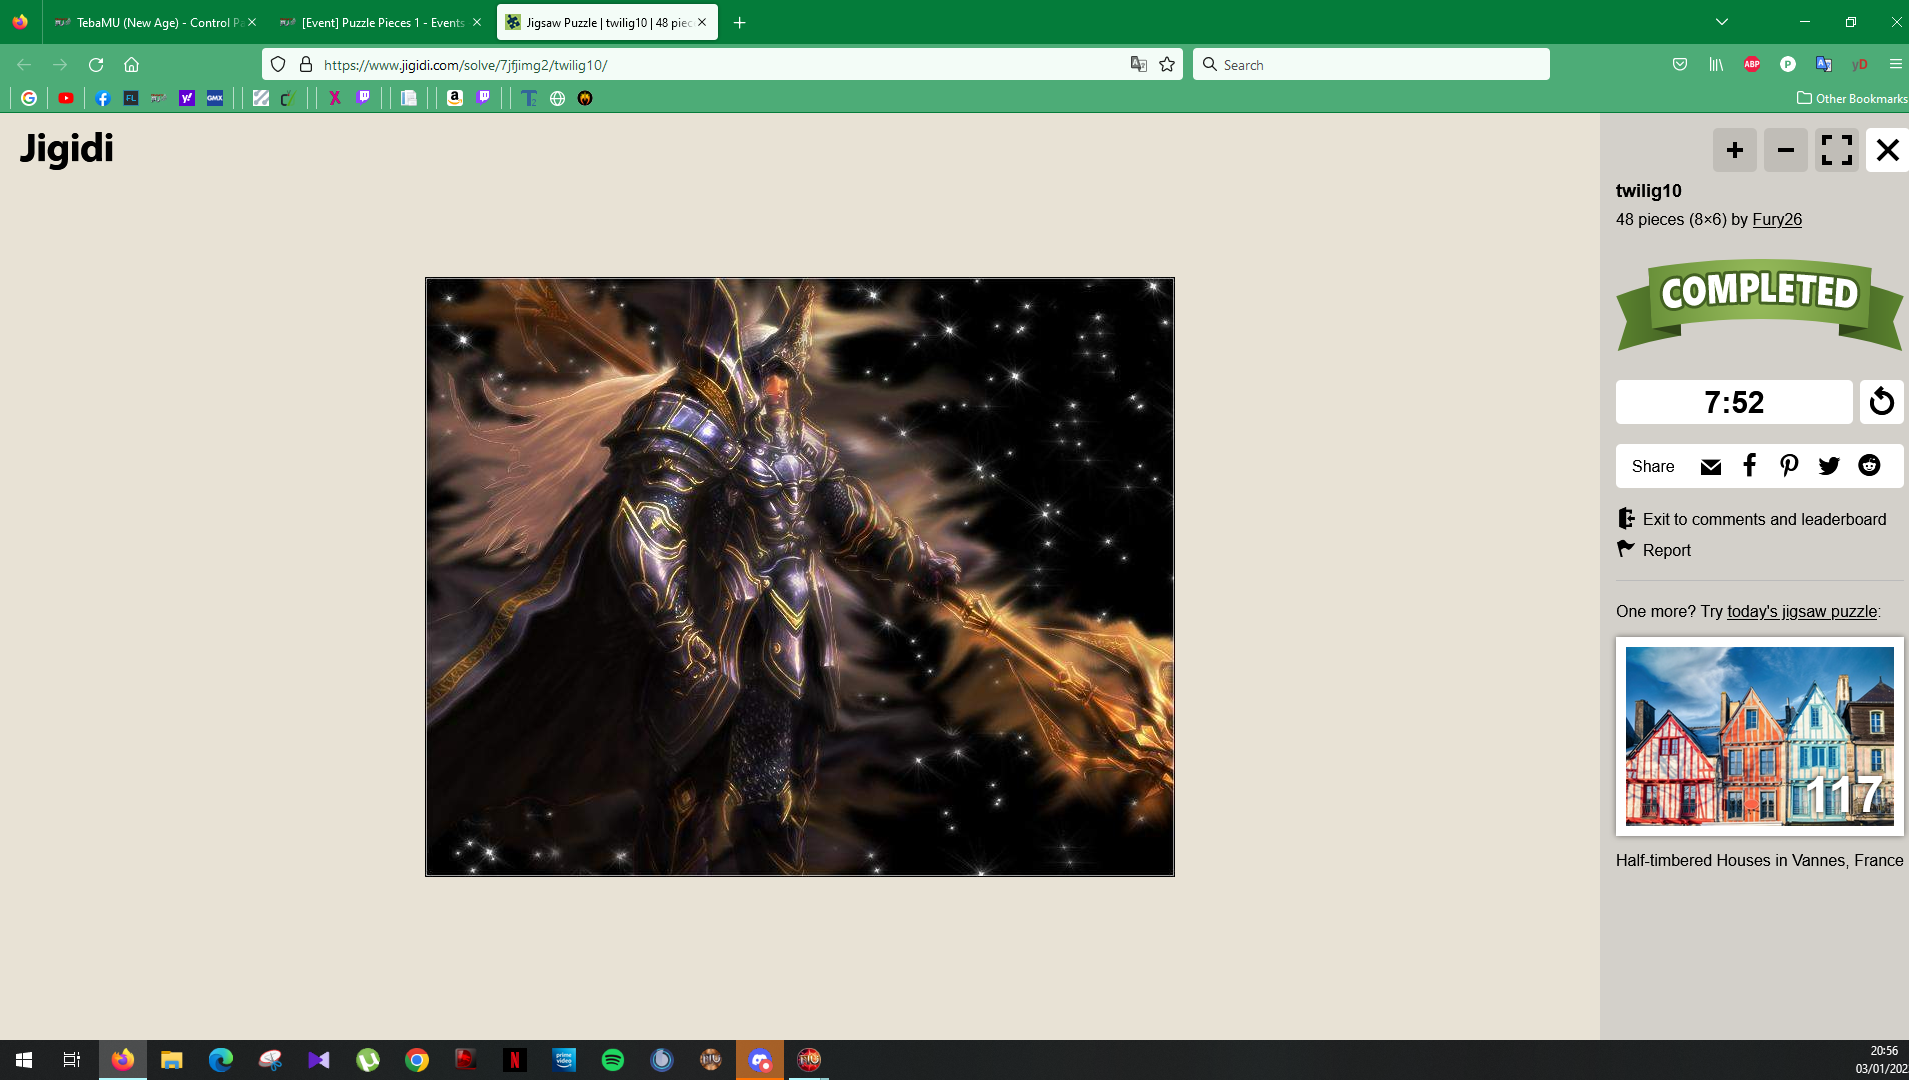1909x1080 pixels.
Task: Open the GMX bookmark
Action: click(x=215, y=98)
